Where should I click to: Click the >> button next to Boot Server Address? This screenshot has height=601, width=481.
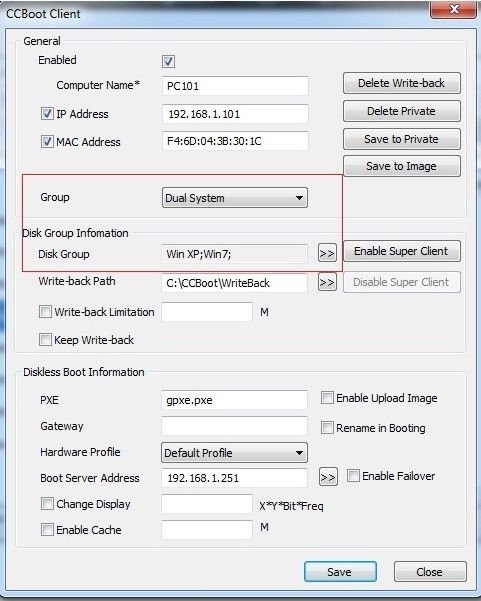(328, 477)
